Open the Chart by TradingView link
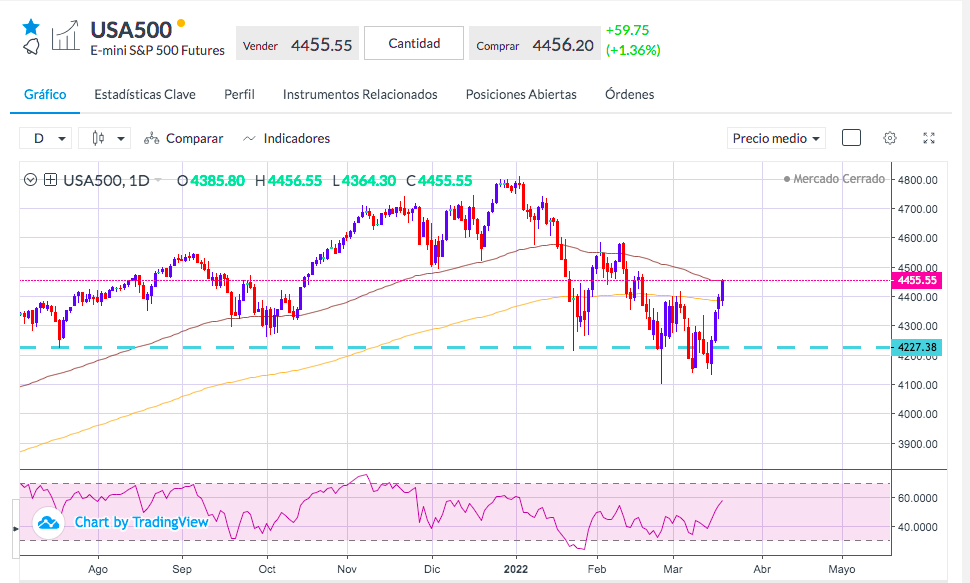This screenshot has width=970, height=583. coord(142,522)
